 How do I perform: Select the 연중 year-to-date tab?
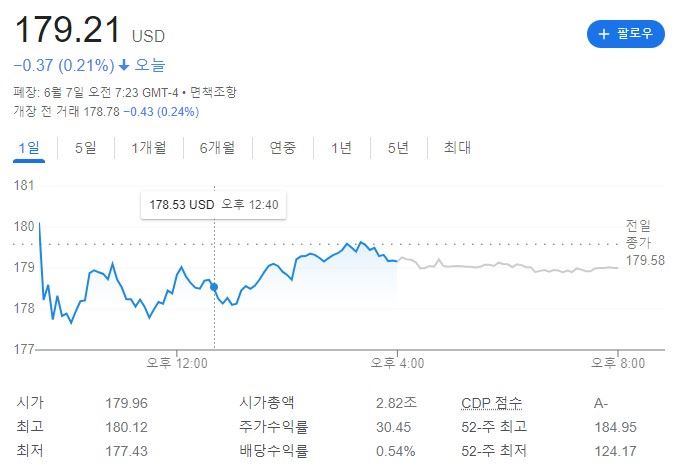(282, 148)
